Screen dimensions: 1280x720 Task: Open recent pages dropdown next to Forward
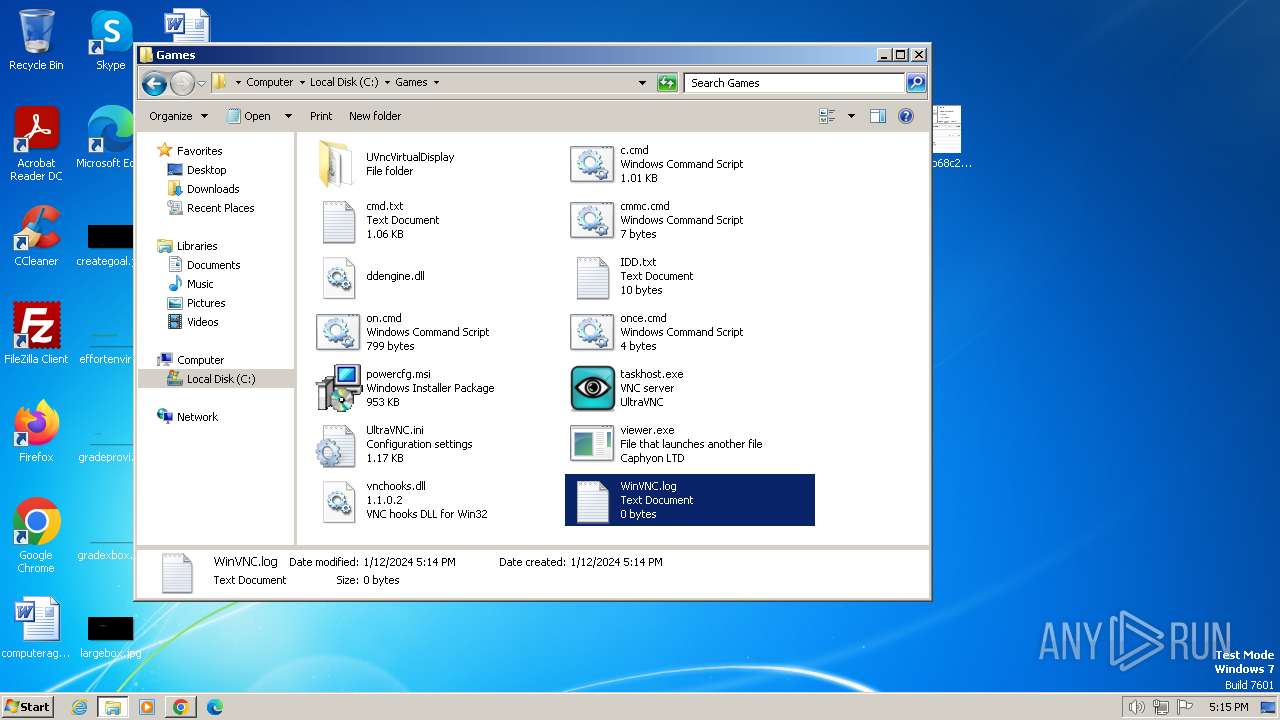click(x=201, y=83)
